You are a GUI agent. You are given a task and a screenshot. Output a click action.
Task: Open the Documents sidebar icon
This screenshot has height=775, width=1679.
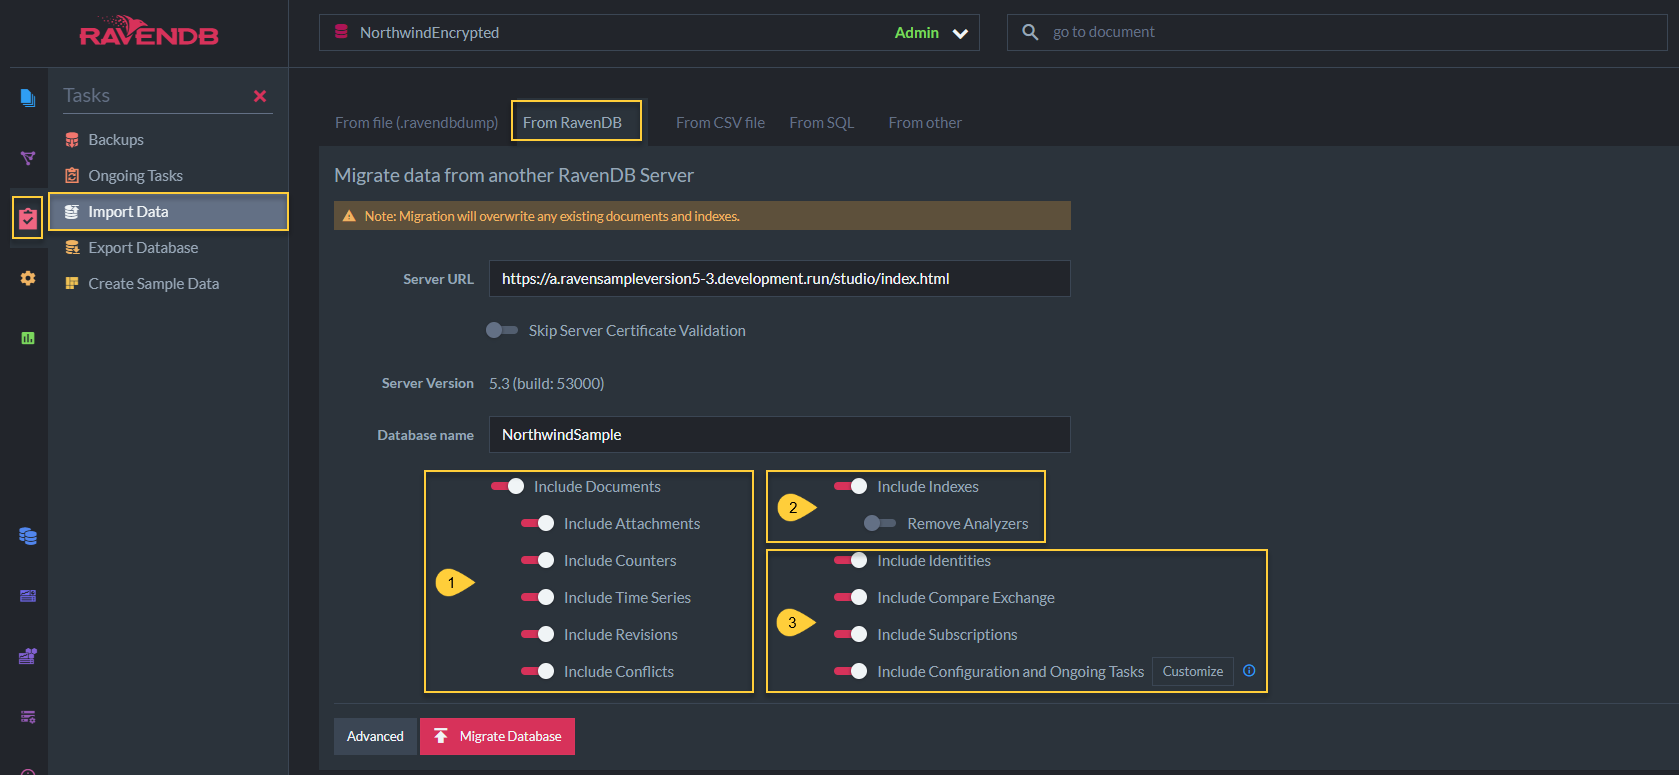coord(28,98)
